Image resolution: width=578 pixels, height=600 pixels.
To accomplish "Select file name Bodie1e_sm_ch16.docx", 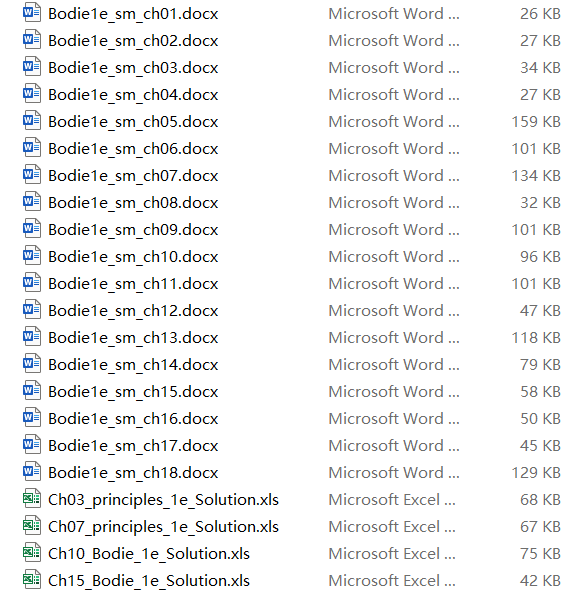I will coord(133,418).
